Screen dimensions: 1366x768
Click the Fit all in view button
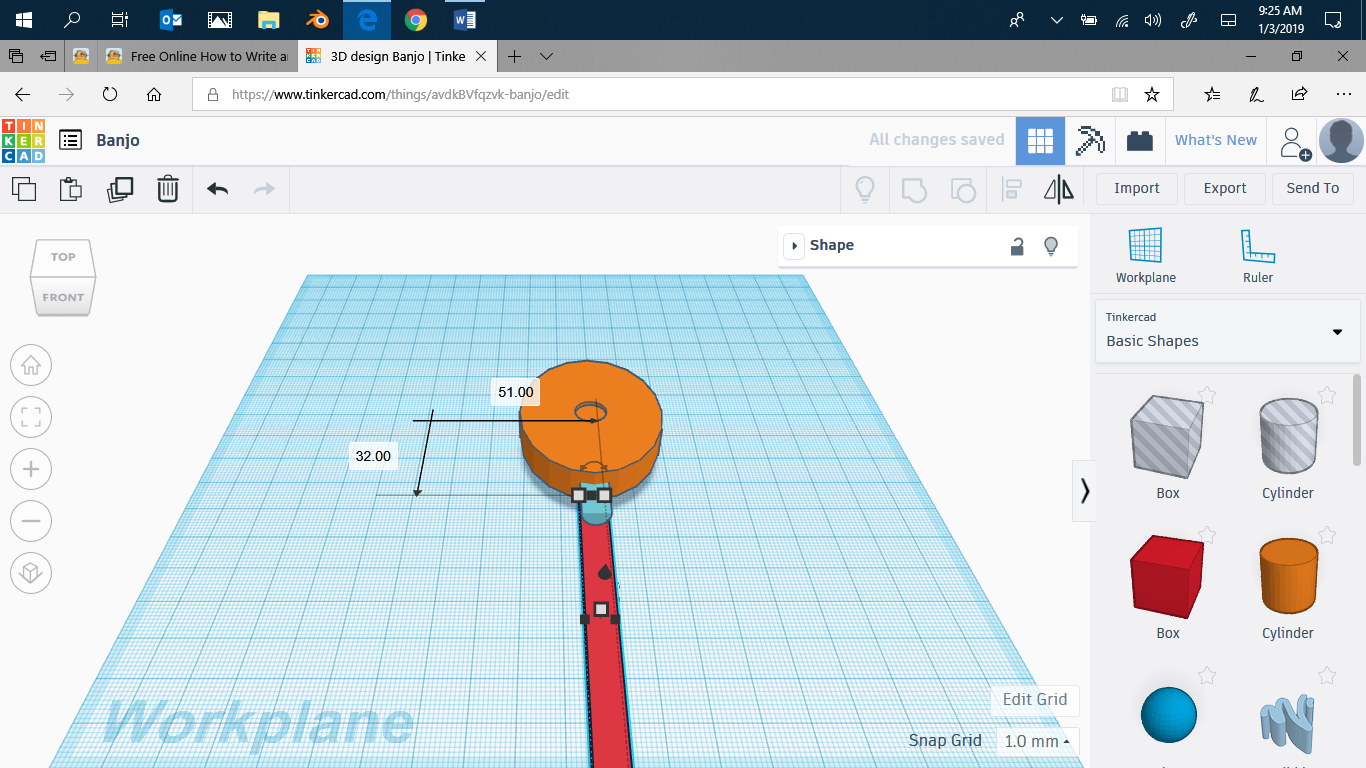31,417
